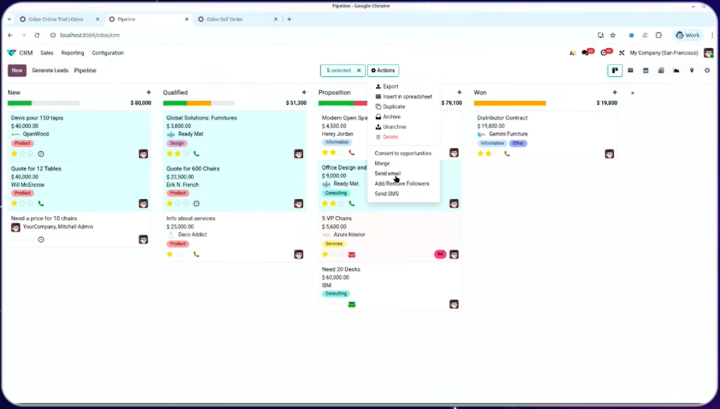Select the kanban view icon

point(615,71)
